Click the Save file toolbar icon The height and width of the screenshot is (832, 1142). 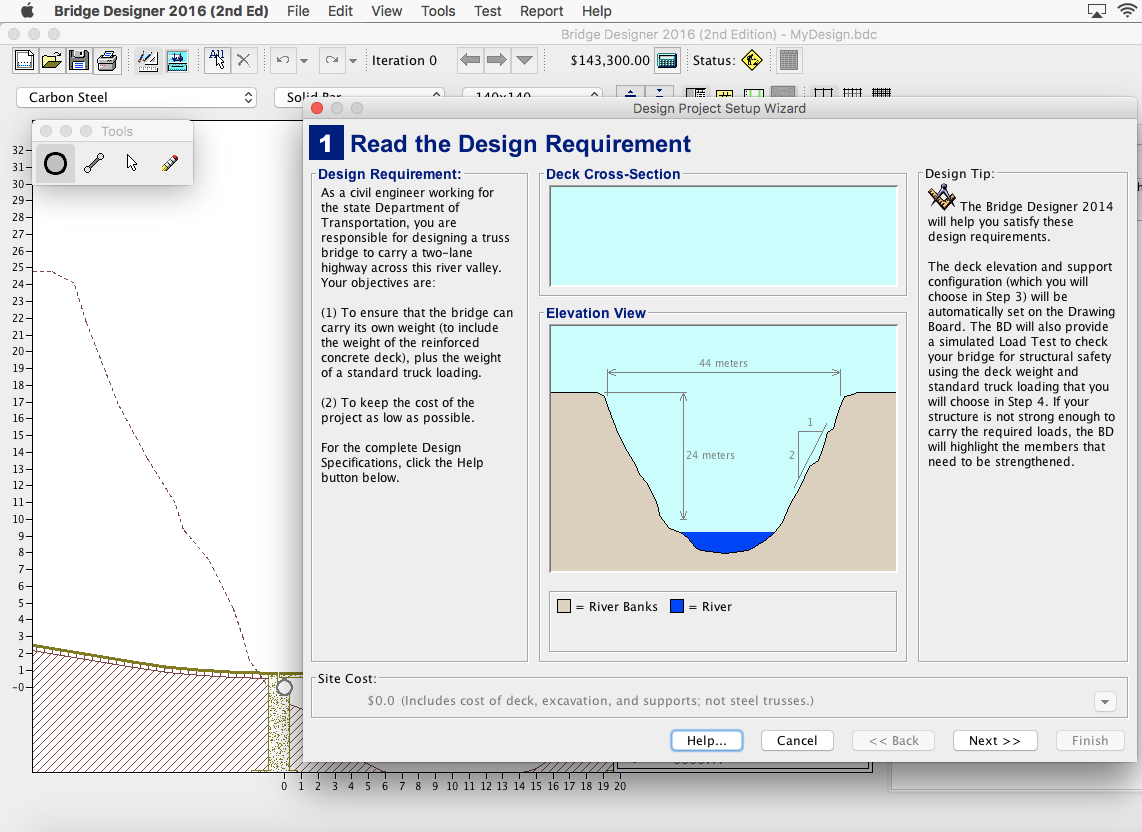coord(79,61)
